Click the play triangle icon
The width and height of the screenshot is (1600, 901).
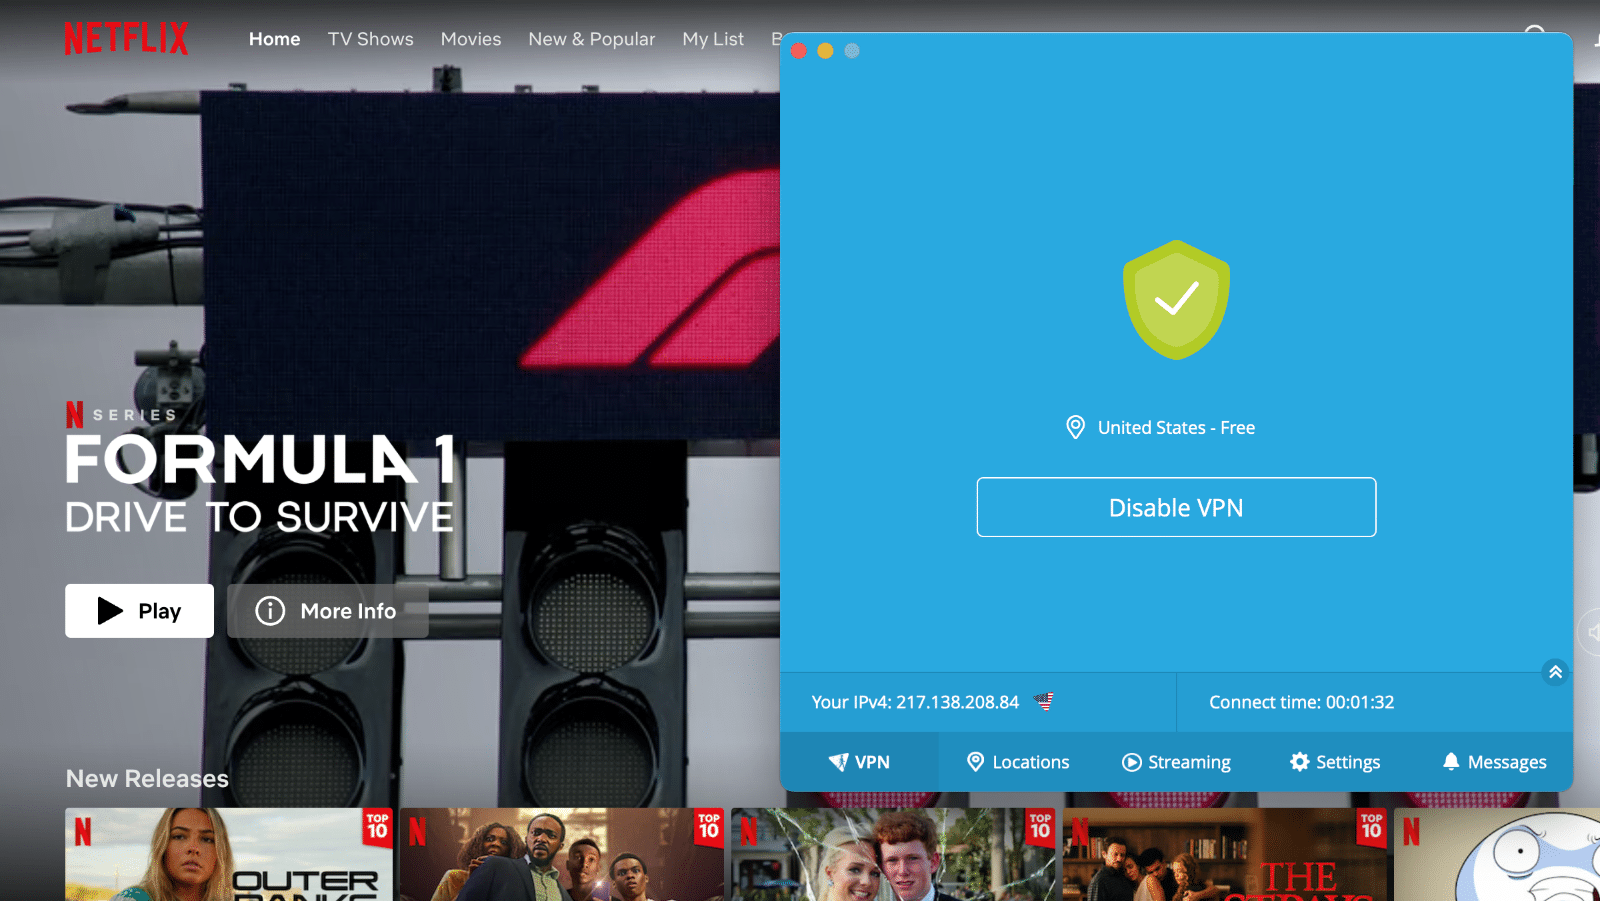[x=110, y=611]
